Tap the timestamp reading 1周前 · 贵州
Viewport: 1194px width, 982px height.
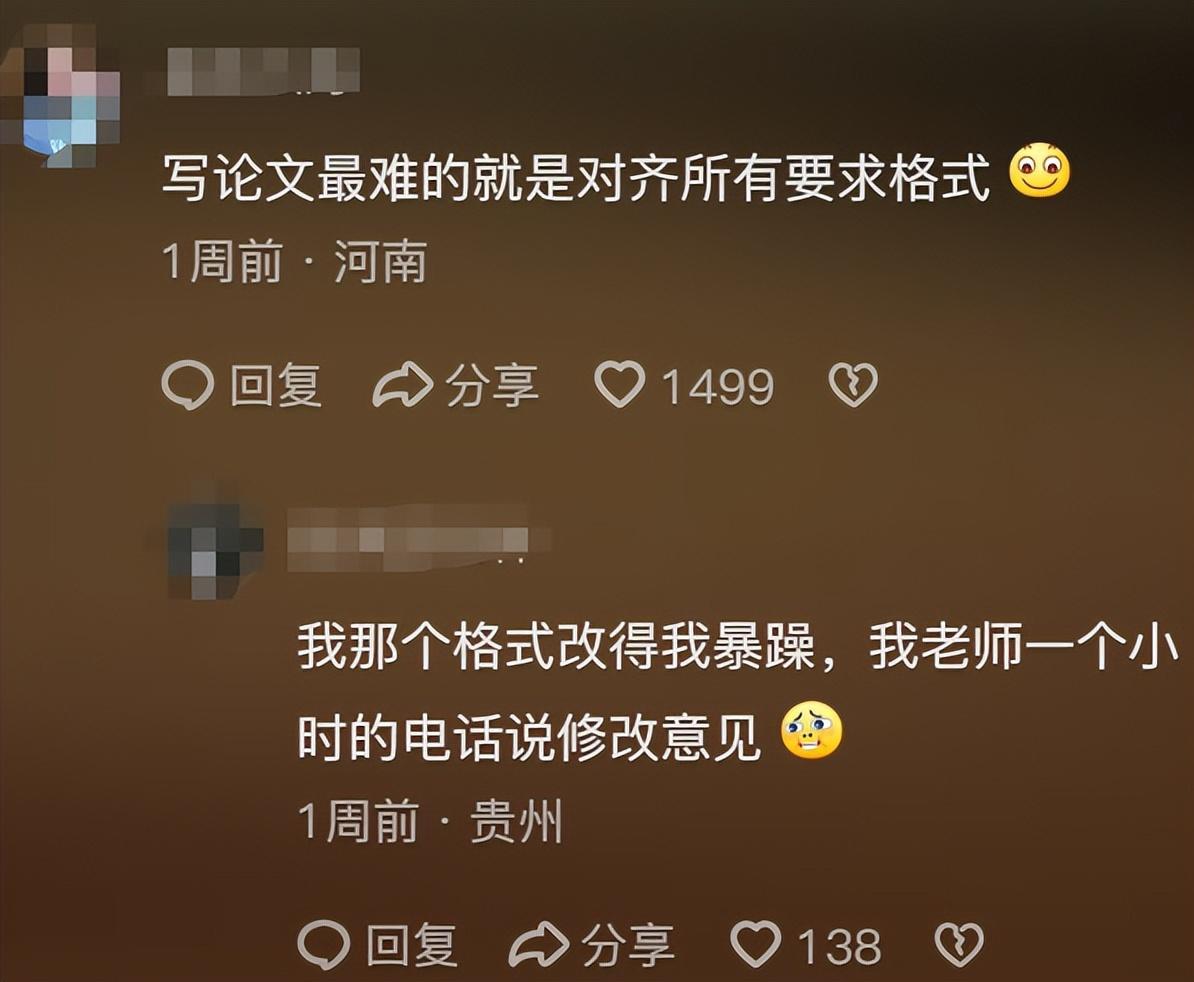pos(430,821)
